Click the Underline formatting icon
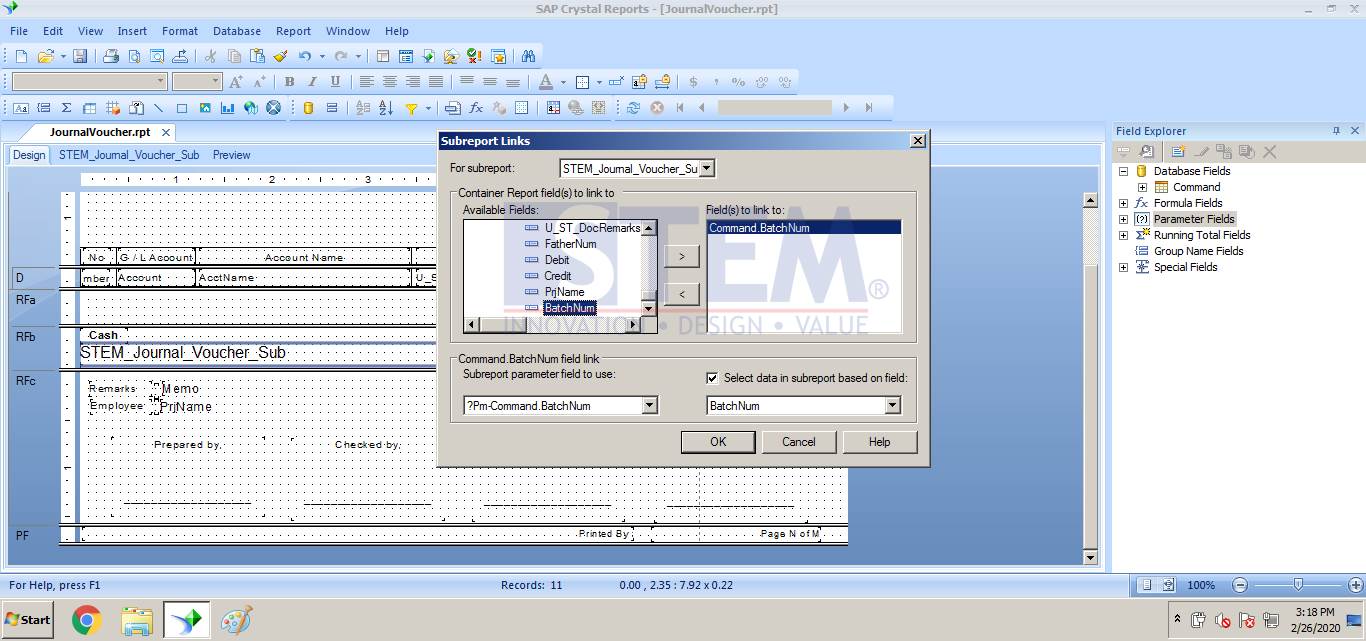This screenshot has height=641, width=1366. (x=335, y=82)
